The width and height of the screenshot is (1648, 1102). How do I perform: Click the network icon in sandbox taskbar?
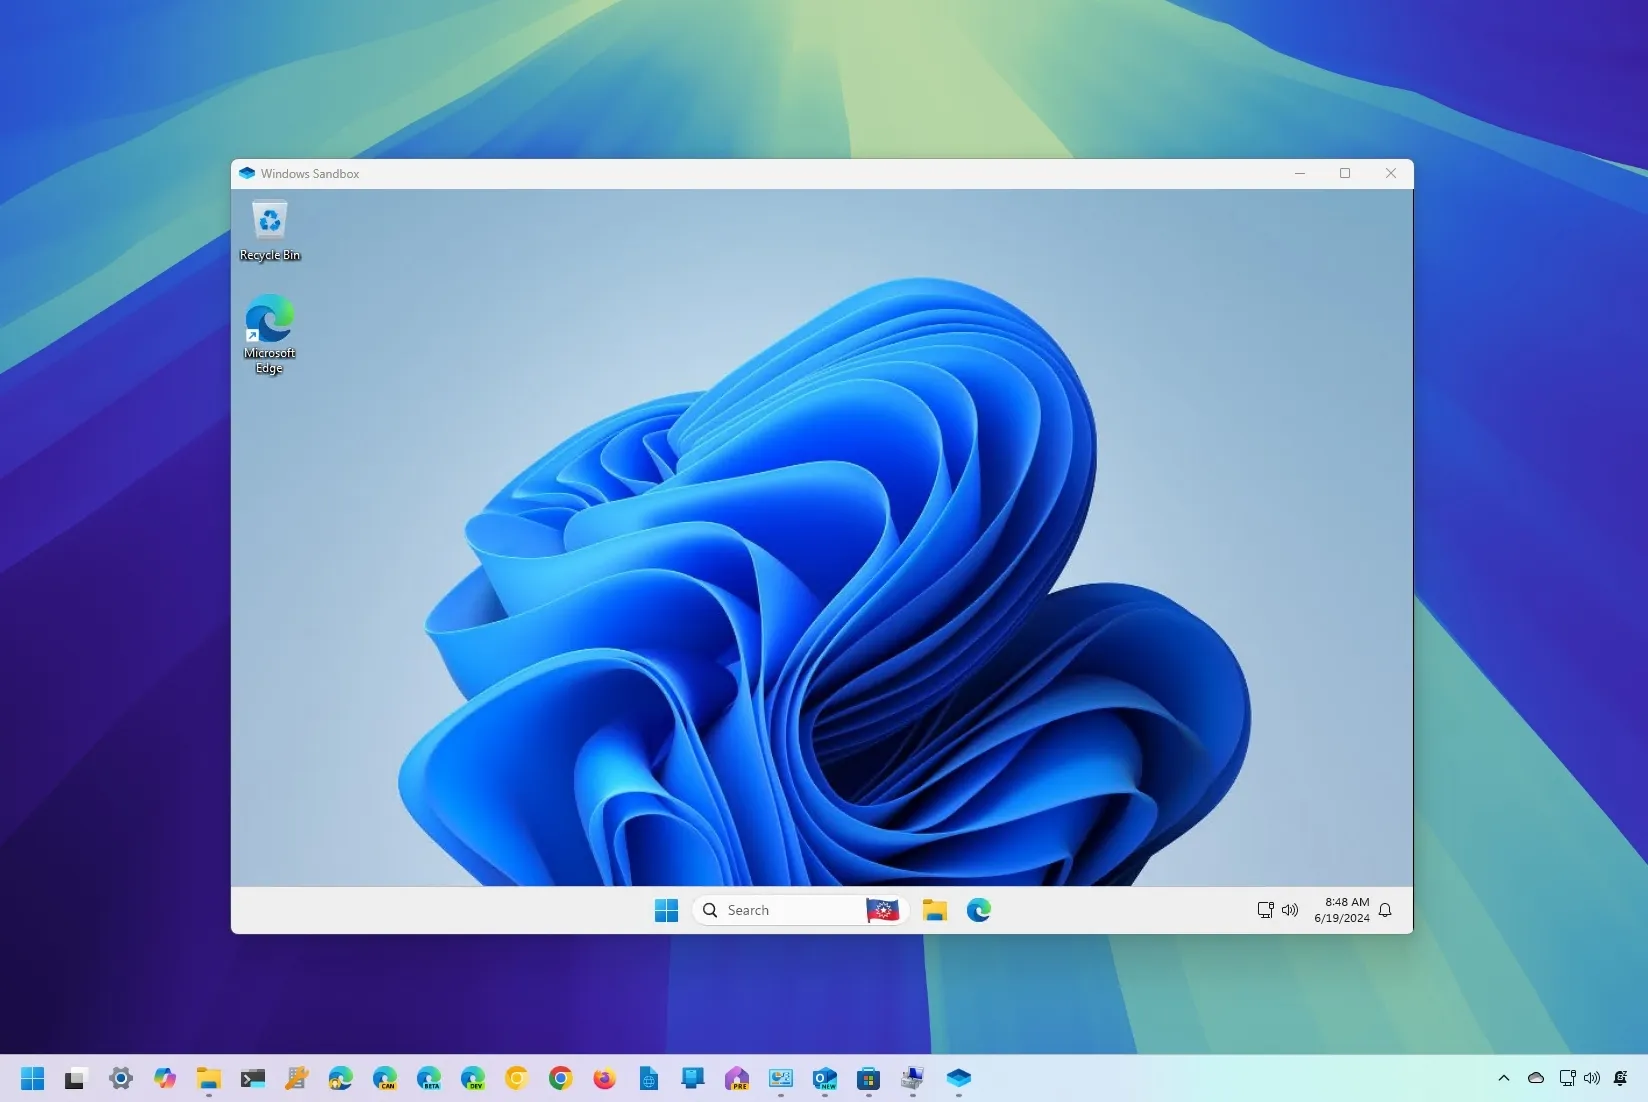[1264, 910]
